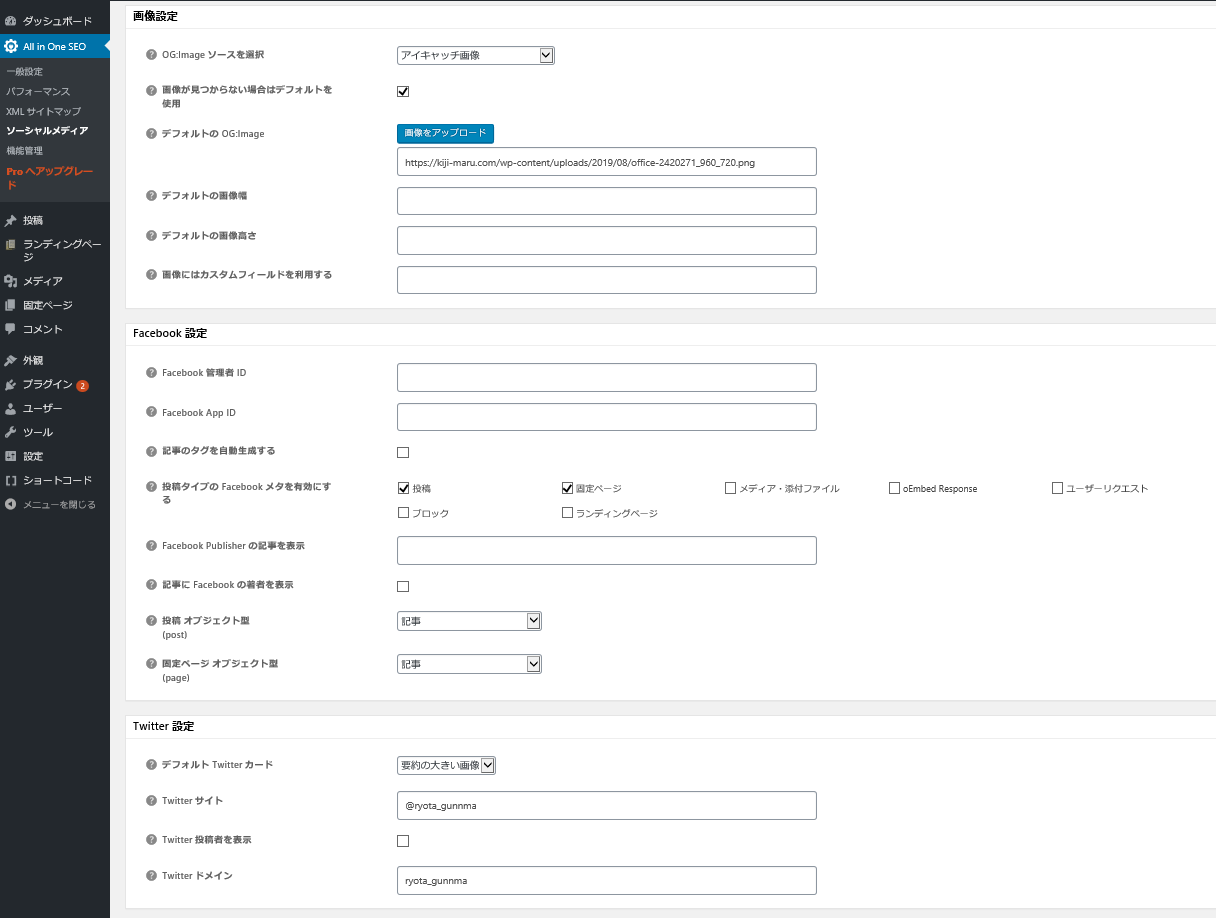
Task: Open the default Twitter card dropdown
Action: coord(446,765)
